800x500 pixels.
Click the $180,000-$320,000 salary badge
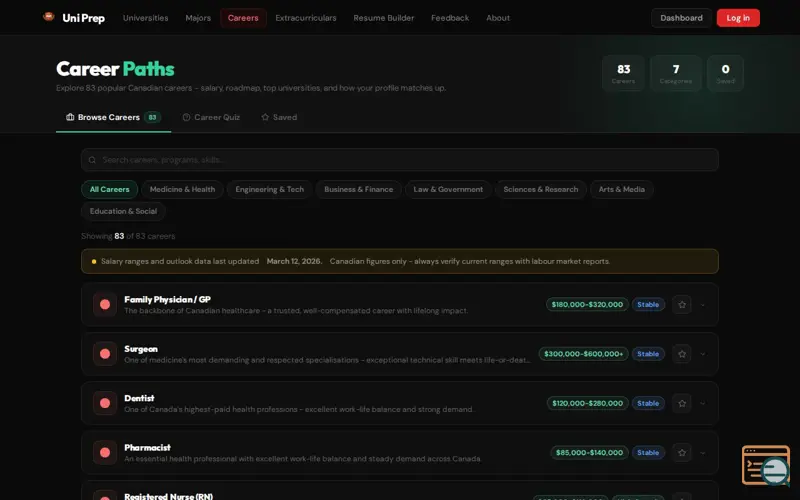[x=587, y=305]
